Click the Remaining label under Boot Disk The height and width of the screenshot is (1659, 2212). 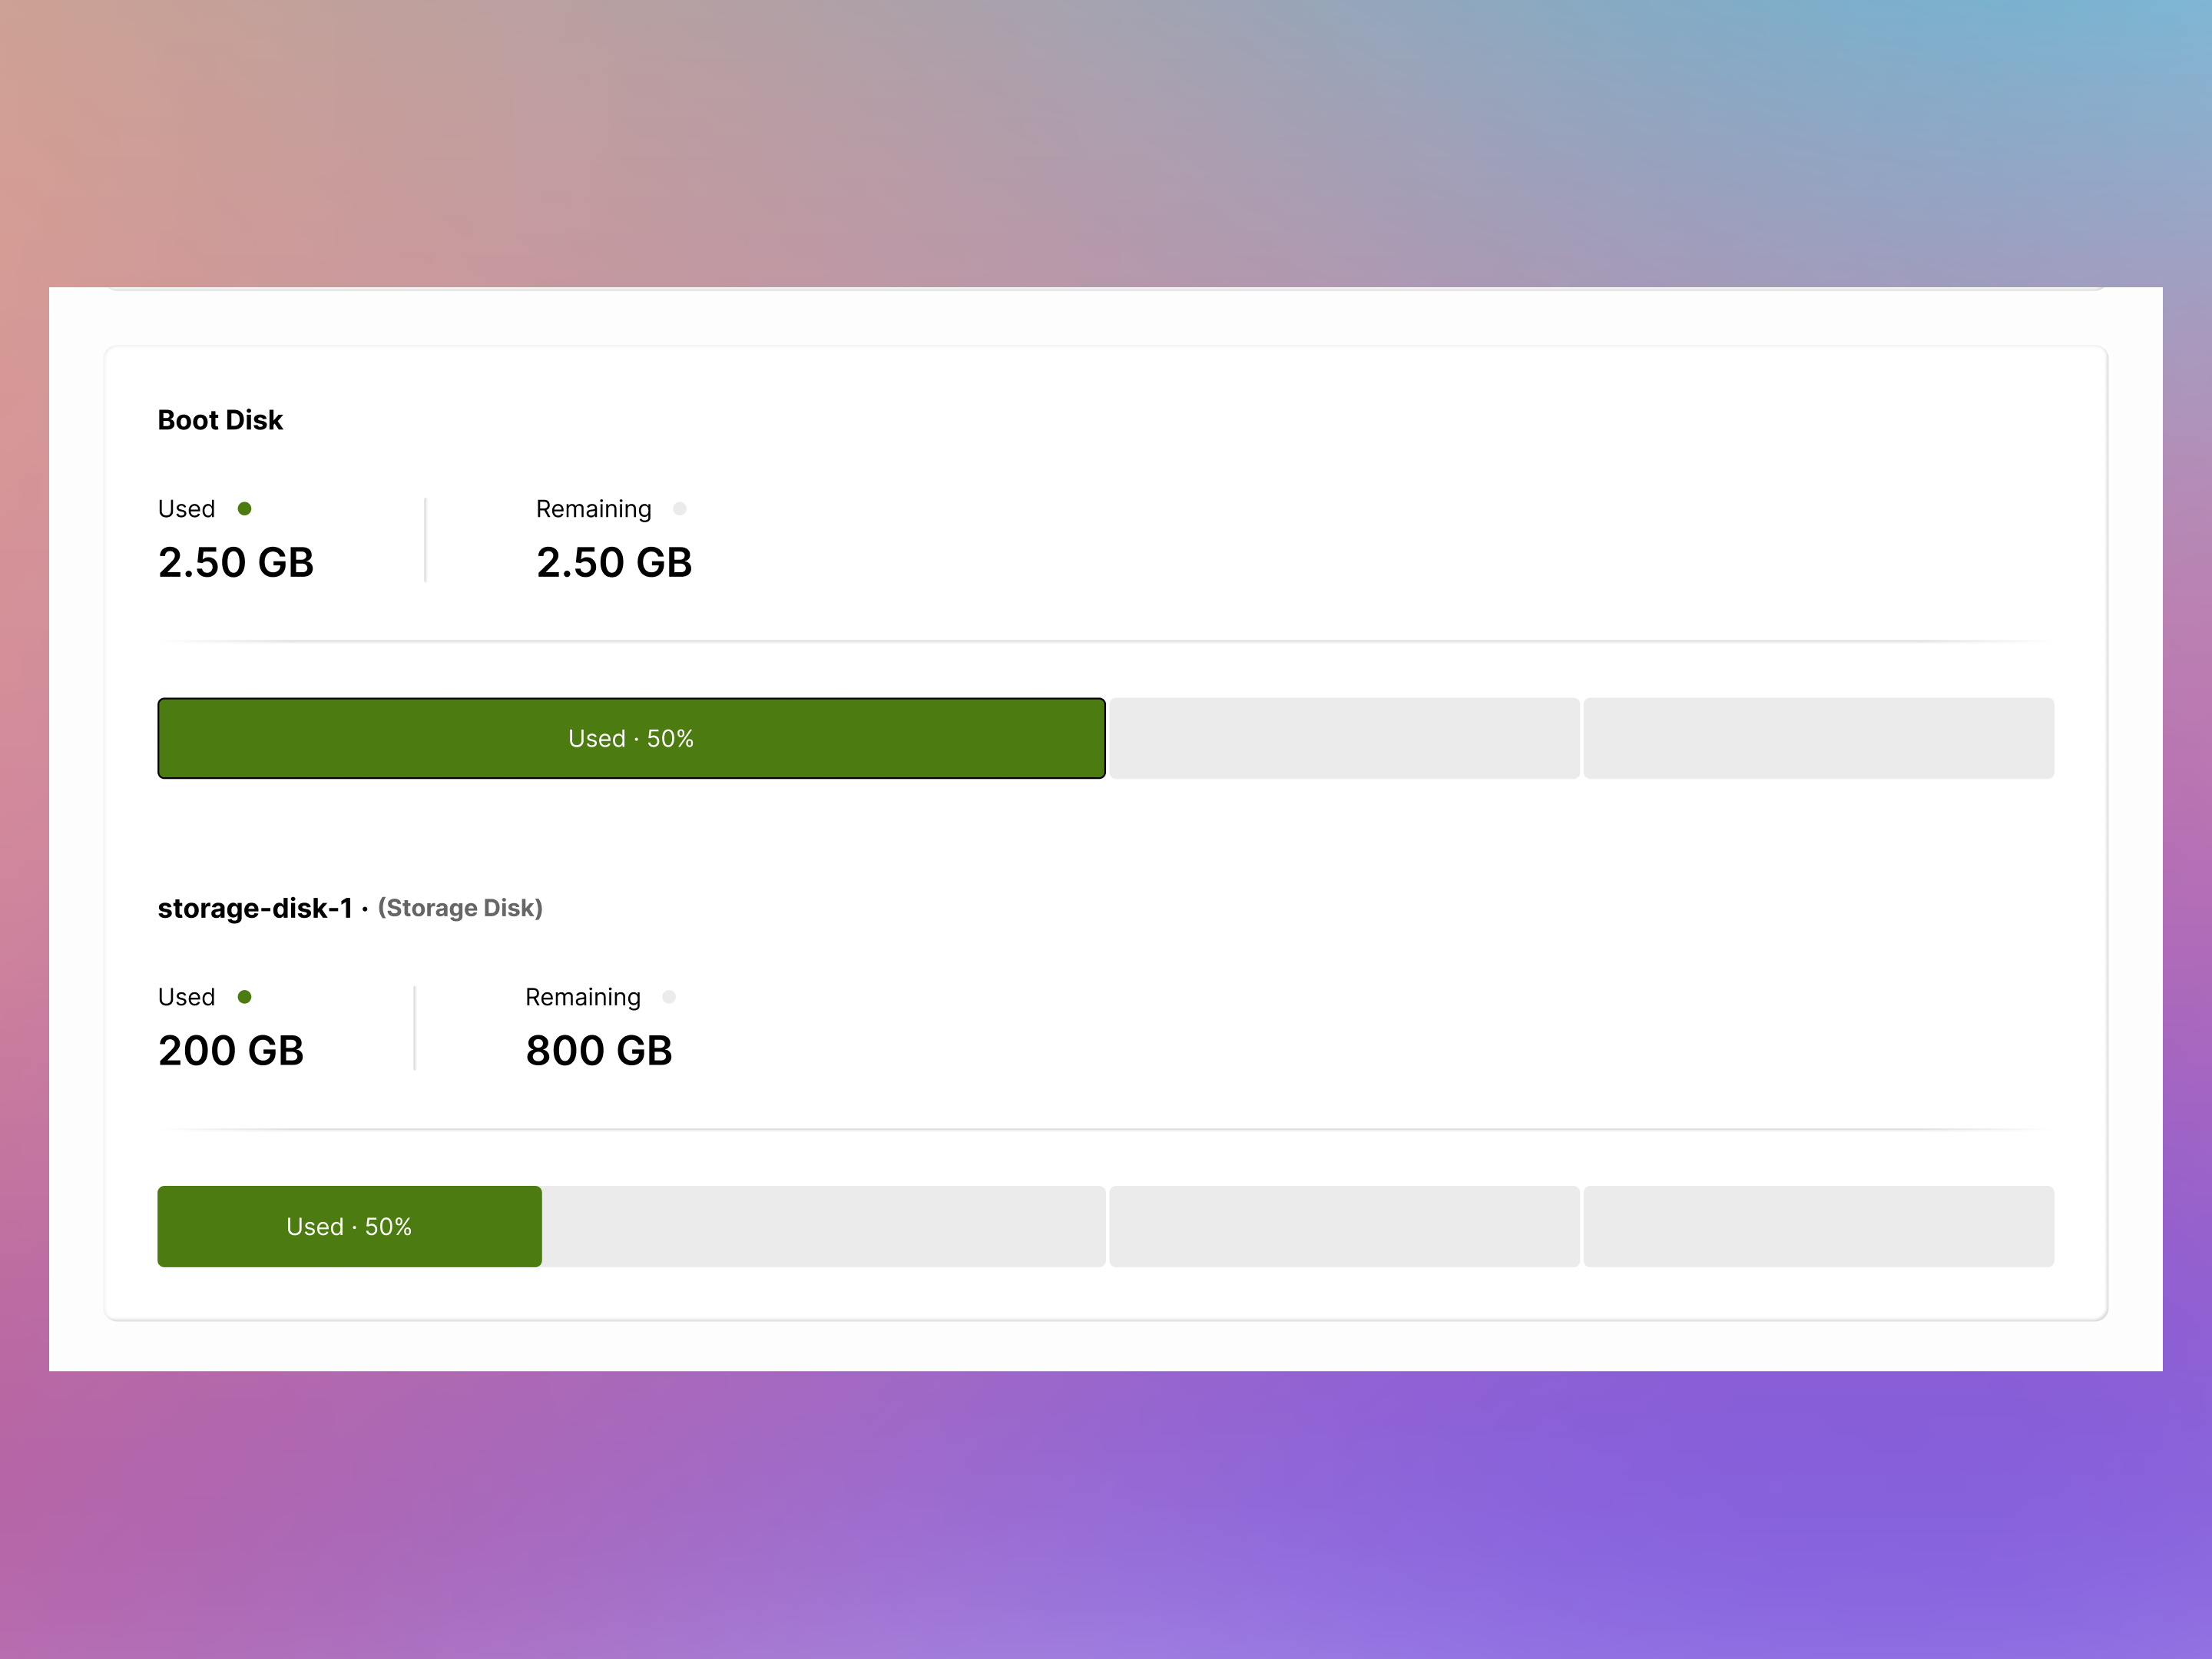coord(593,509)
